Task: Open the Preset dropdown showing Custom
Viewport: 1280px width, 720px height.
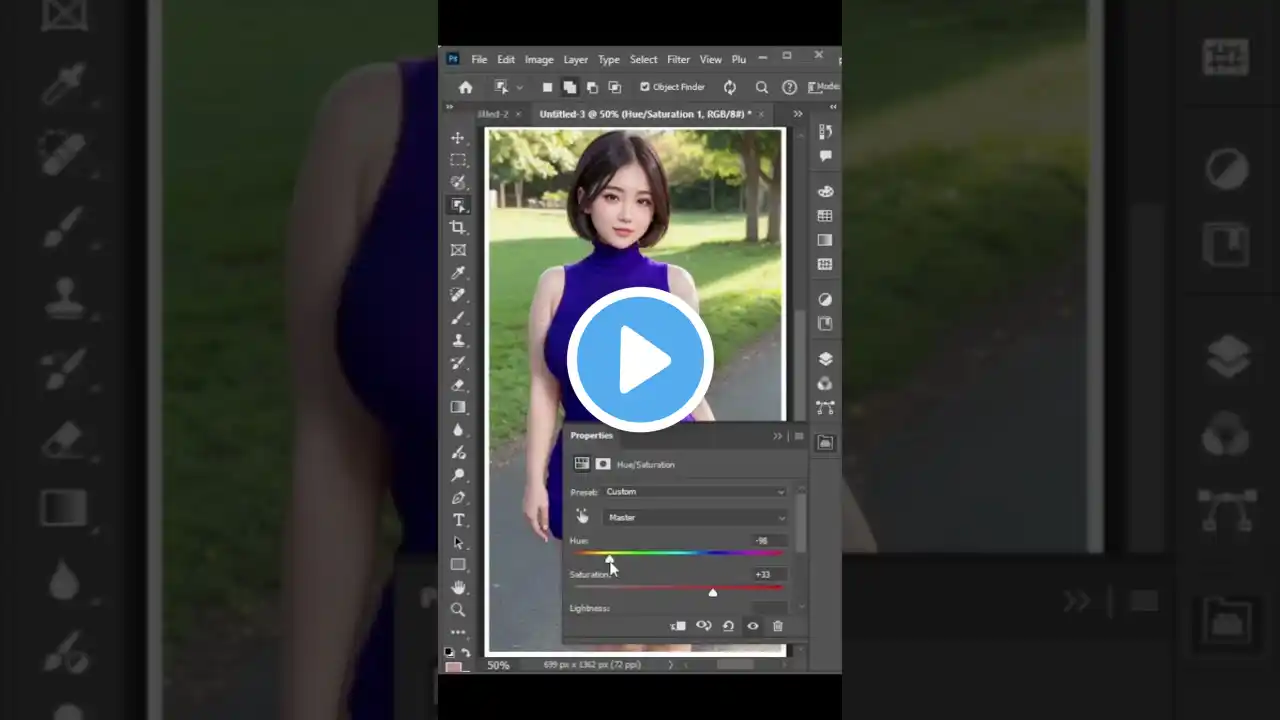Action: point(694,491)
